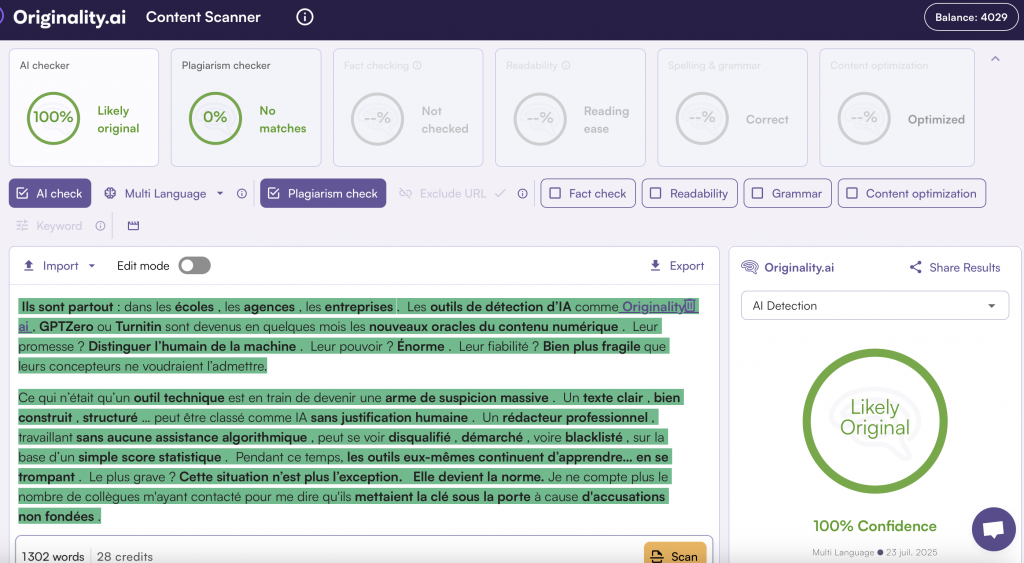This screenshot has width=1024, height=563.
Task: Click the Originality.ai header logo
Action: coord(69,18)
